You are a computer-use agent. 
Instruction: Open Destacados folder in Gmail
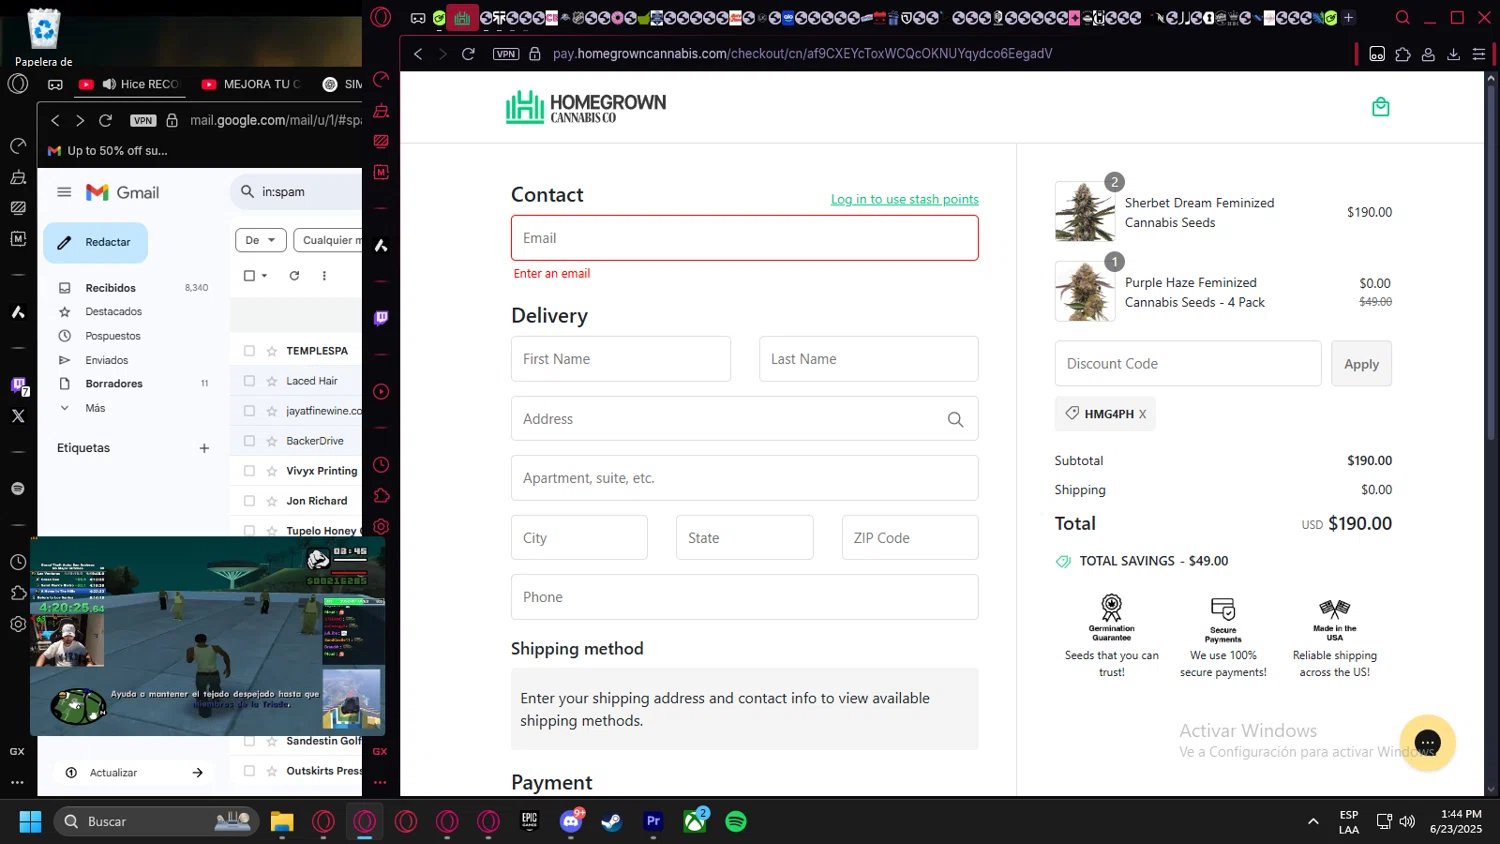[113, 312]
